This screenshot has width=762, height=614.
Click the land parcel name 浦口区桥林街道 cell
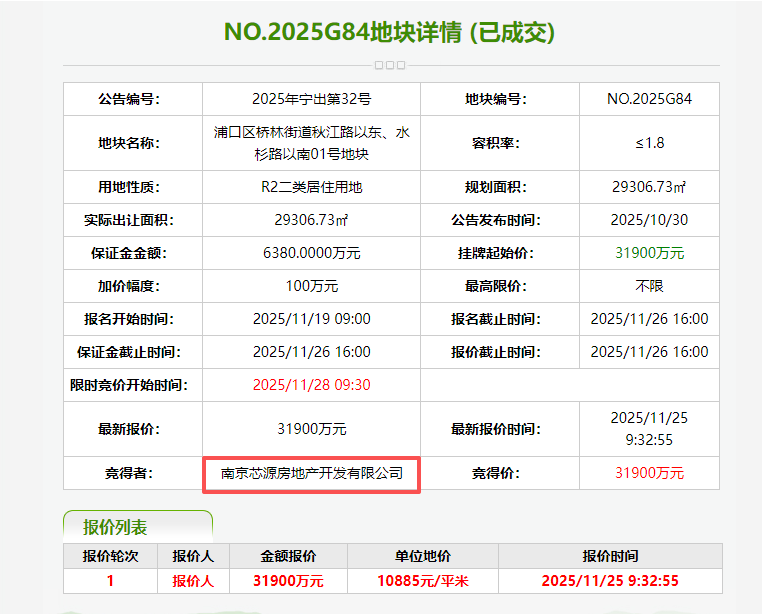[312, 143]
